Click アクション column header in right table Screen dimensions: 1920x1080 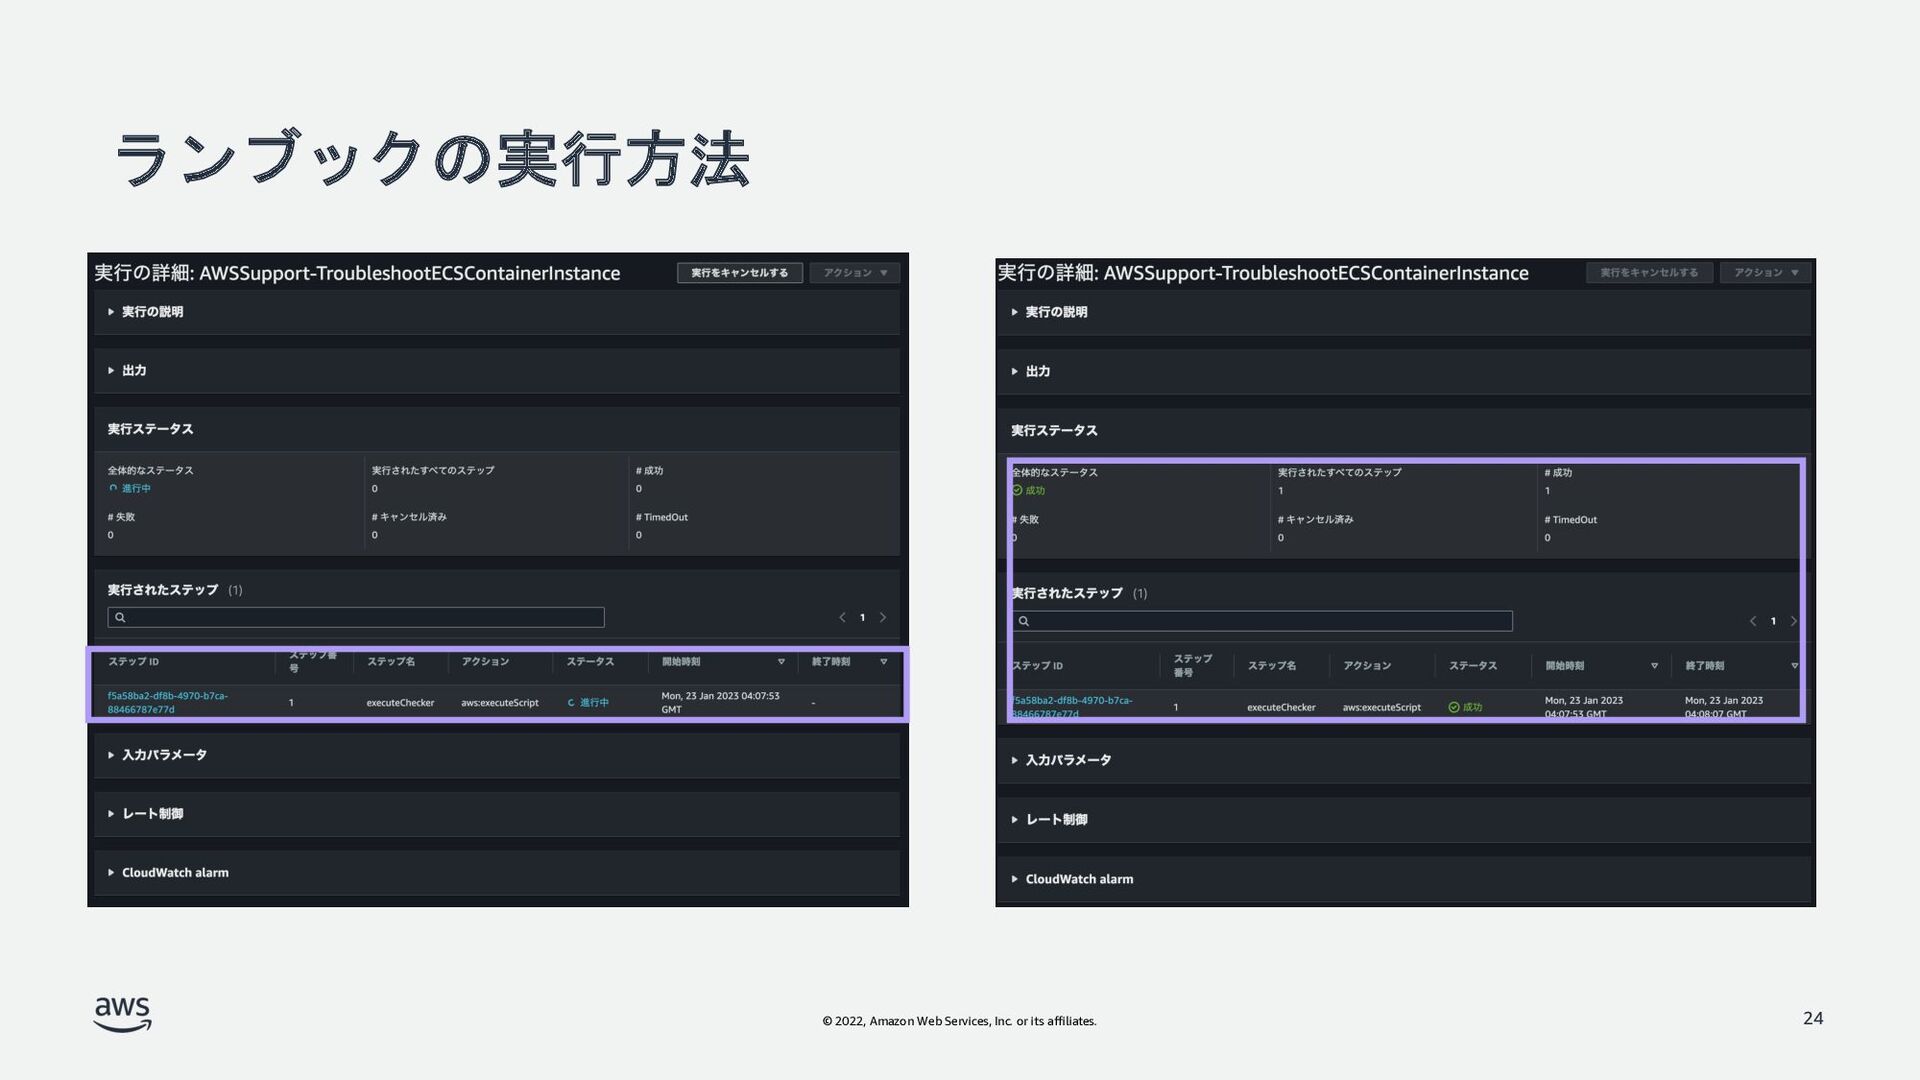[x=1367, y=666]
